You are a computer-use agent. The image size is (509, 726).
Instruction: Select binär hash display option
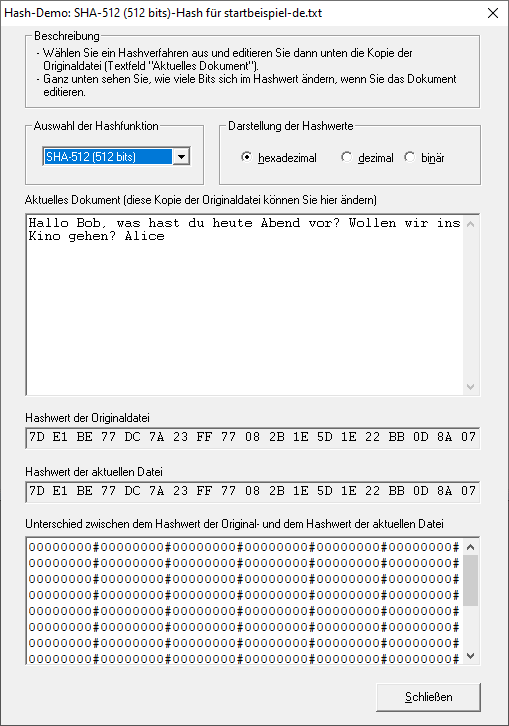424,158
